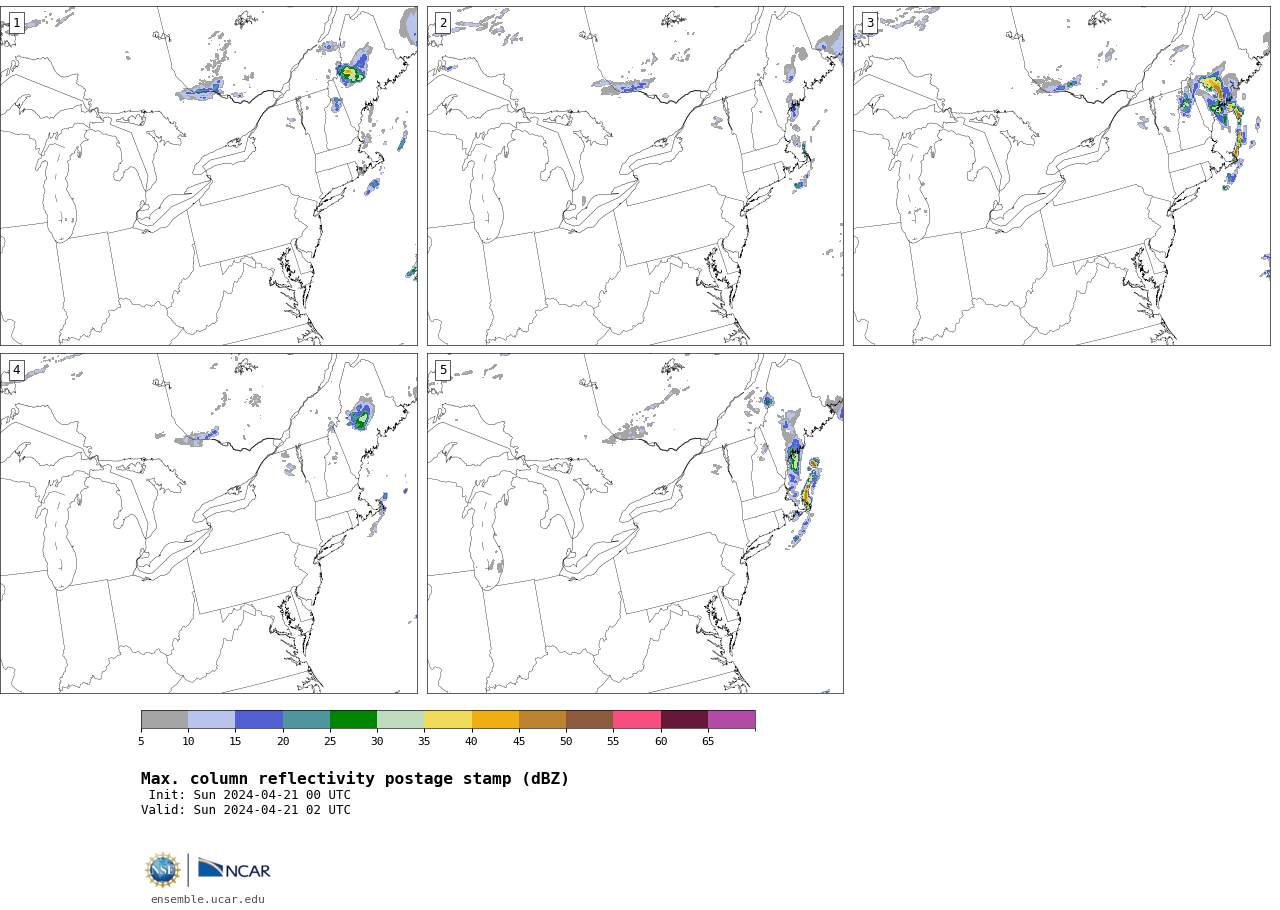Click the member number 4 label box
Screen dimensions: 1280x910
coord(16,370)
